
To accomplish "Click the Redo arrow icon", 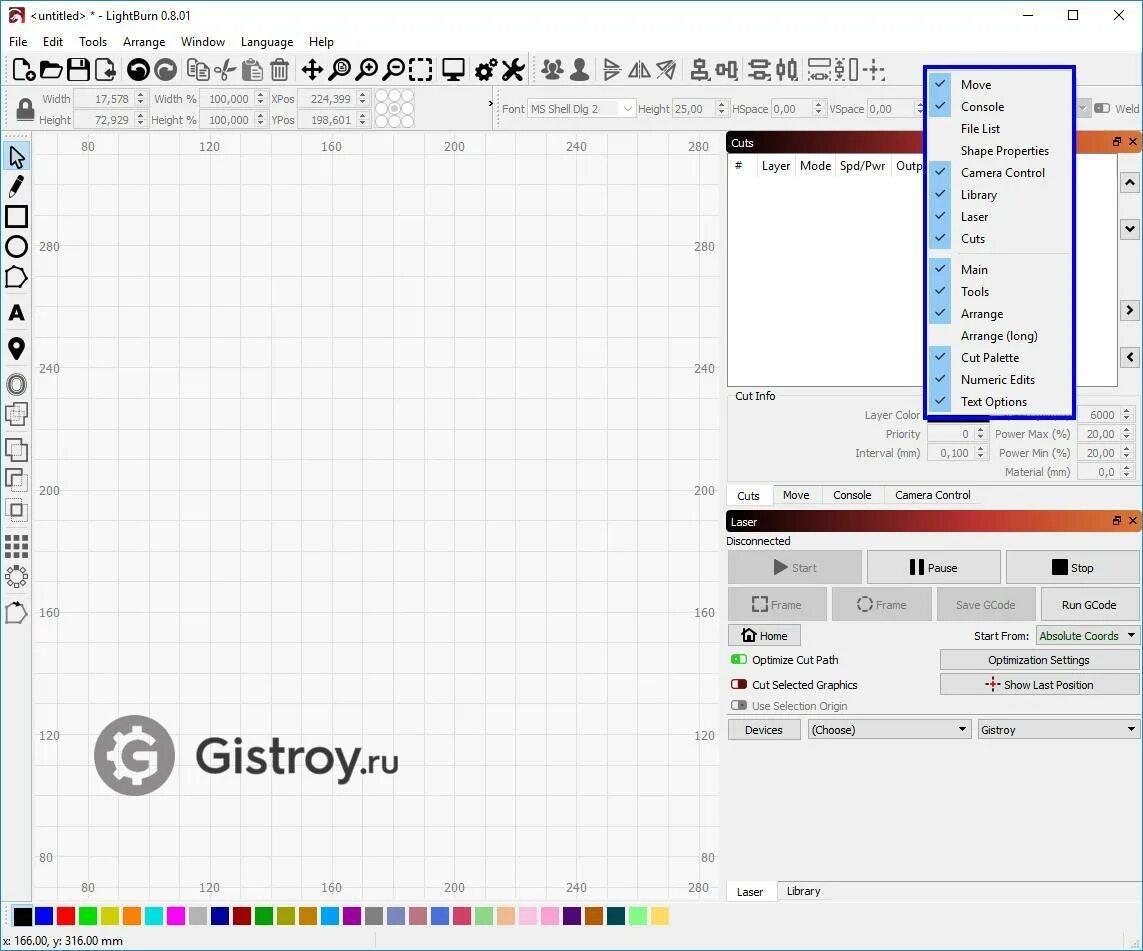I will tap(165, 70).
